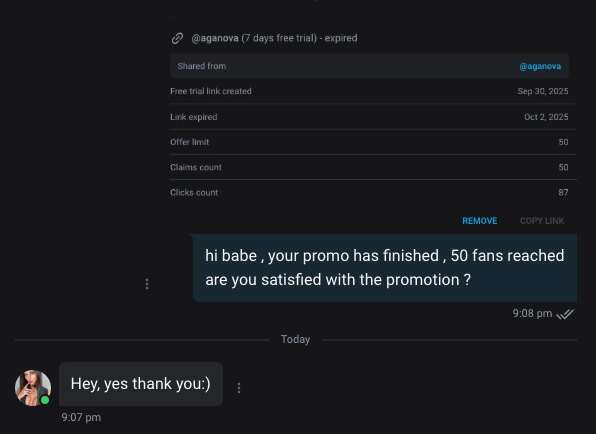Click the COPY LINK button
This screenshot has height=434, width=596.
[x=542, y=221]
